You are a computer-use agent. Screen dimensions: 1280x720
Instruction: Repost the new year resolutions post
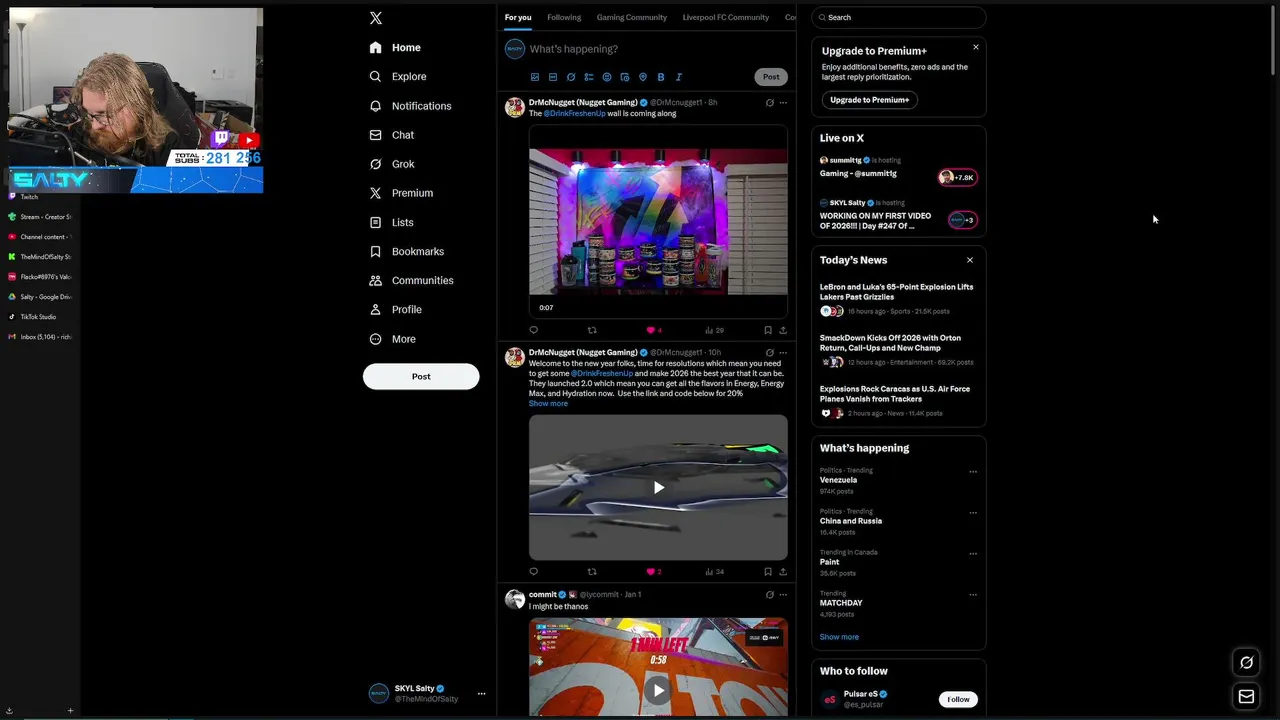tap(592, 572)
